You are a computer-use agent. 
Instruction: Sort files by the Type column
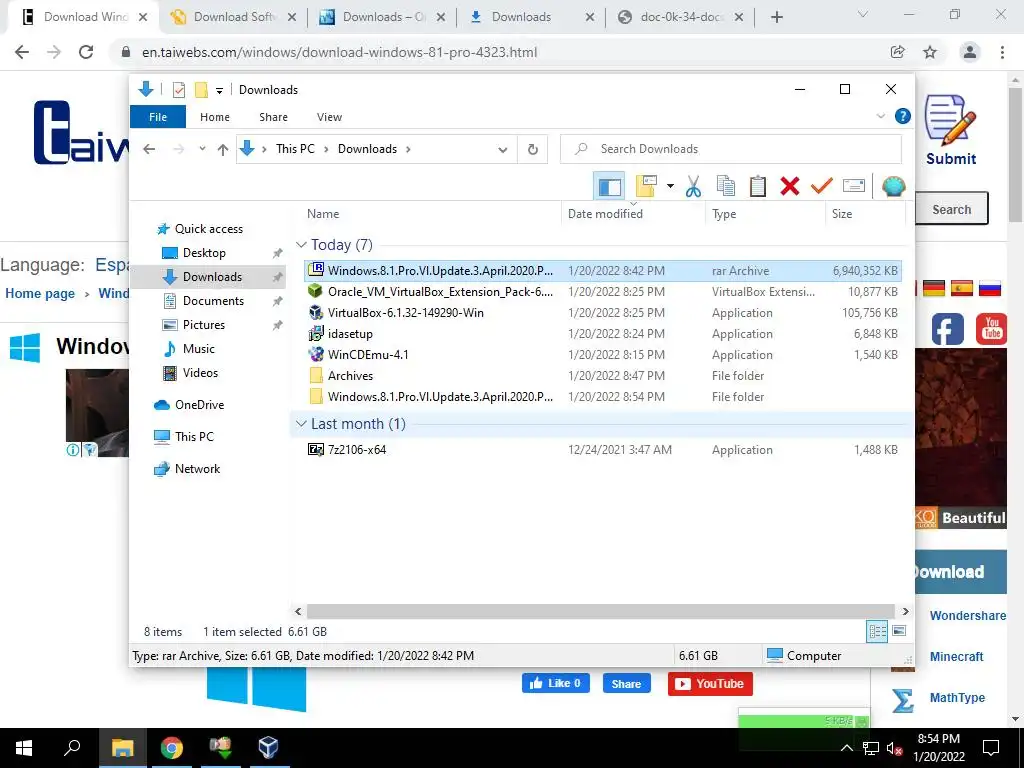(765, 214)
